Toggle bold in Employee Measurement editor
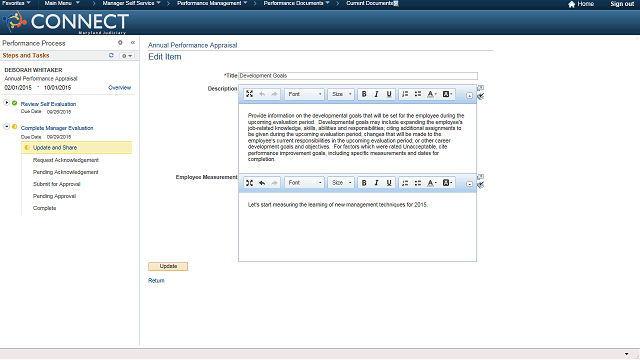 364,183
